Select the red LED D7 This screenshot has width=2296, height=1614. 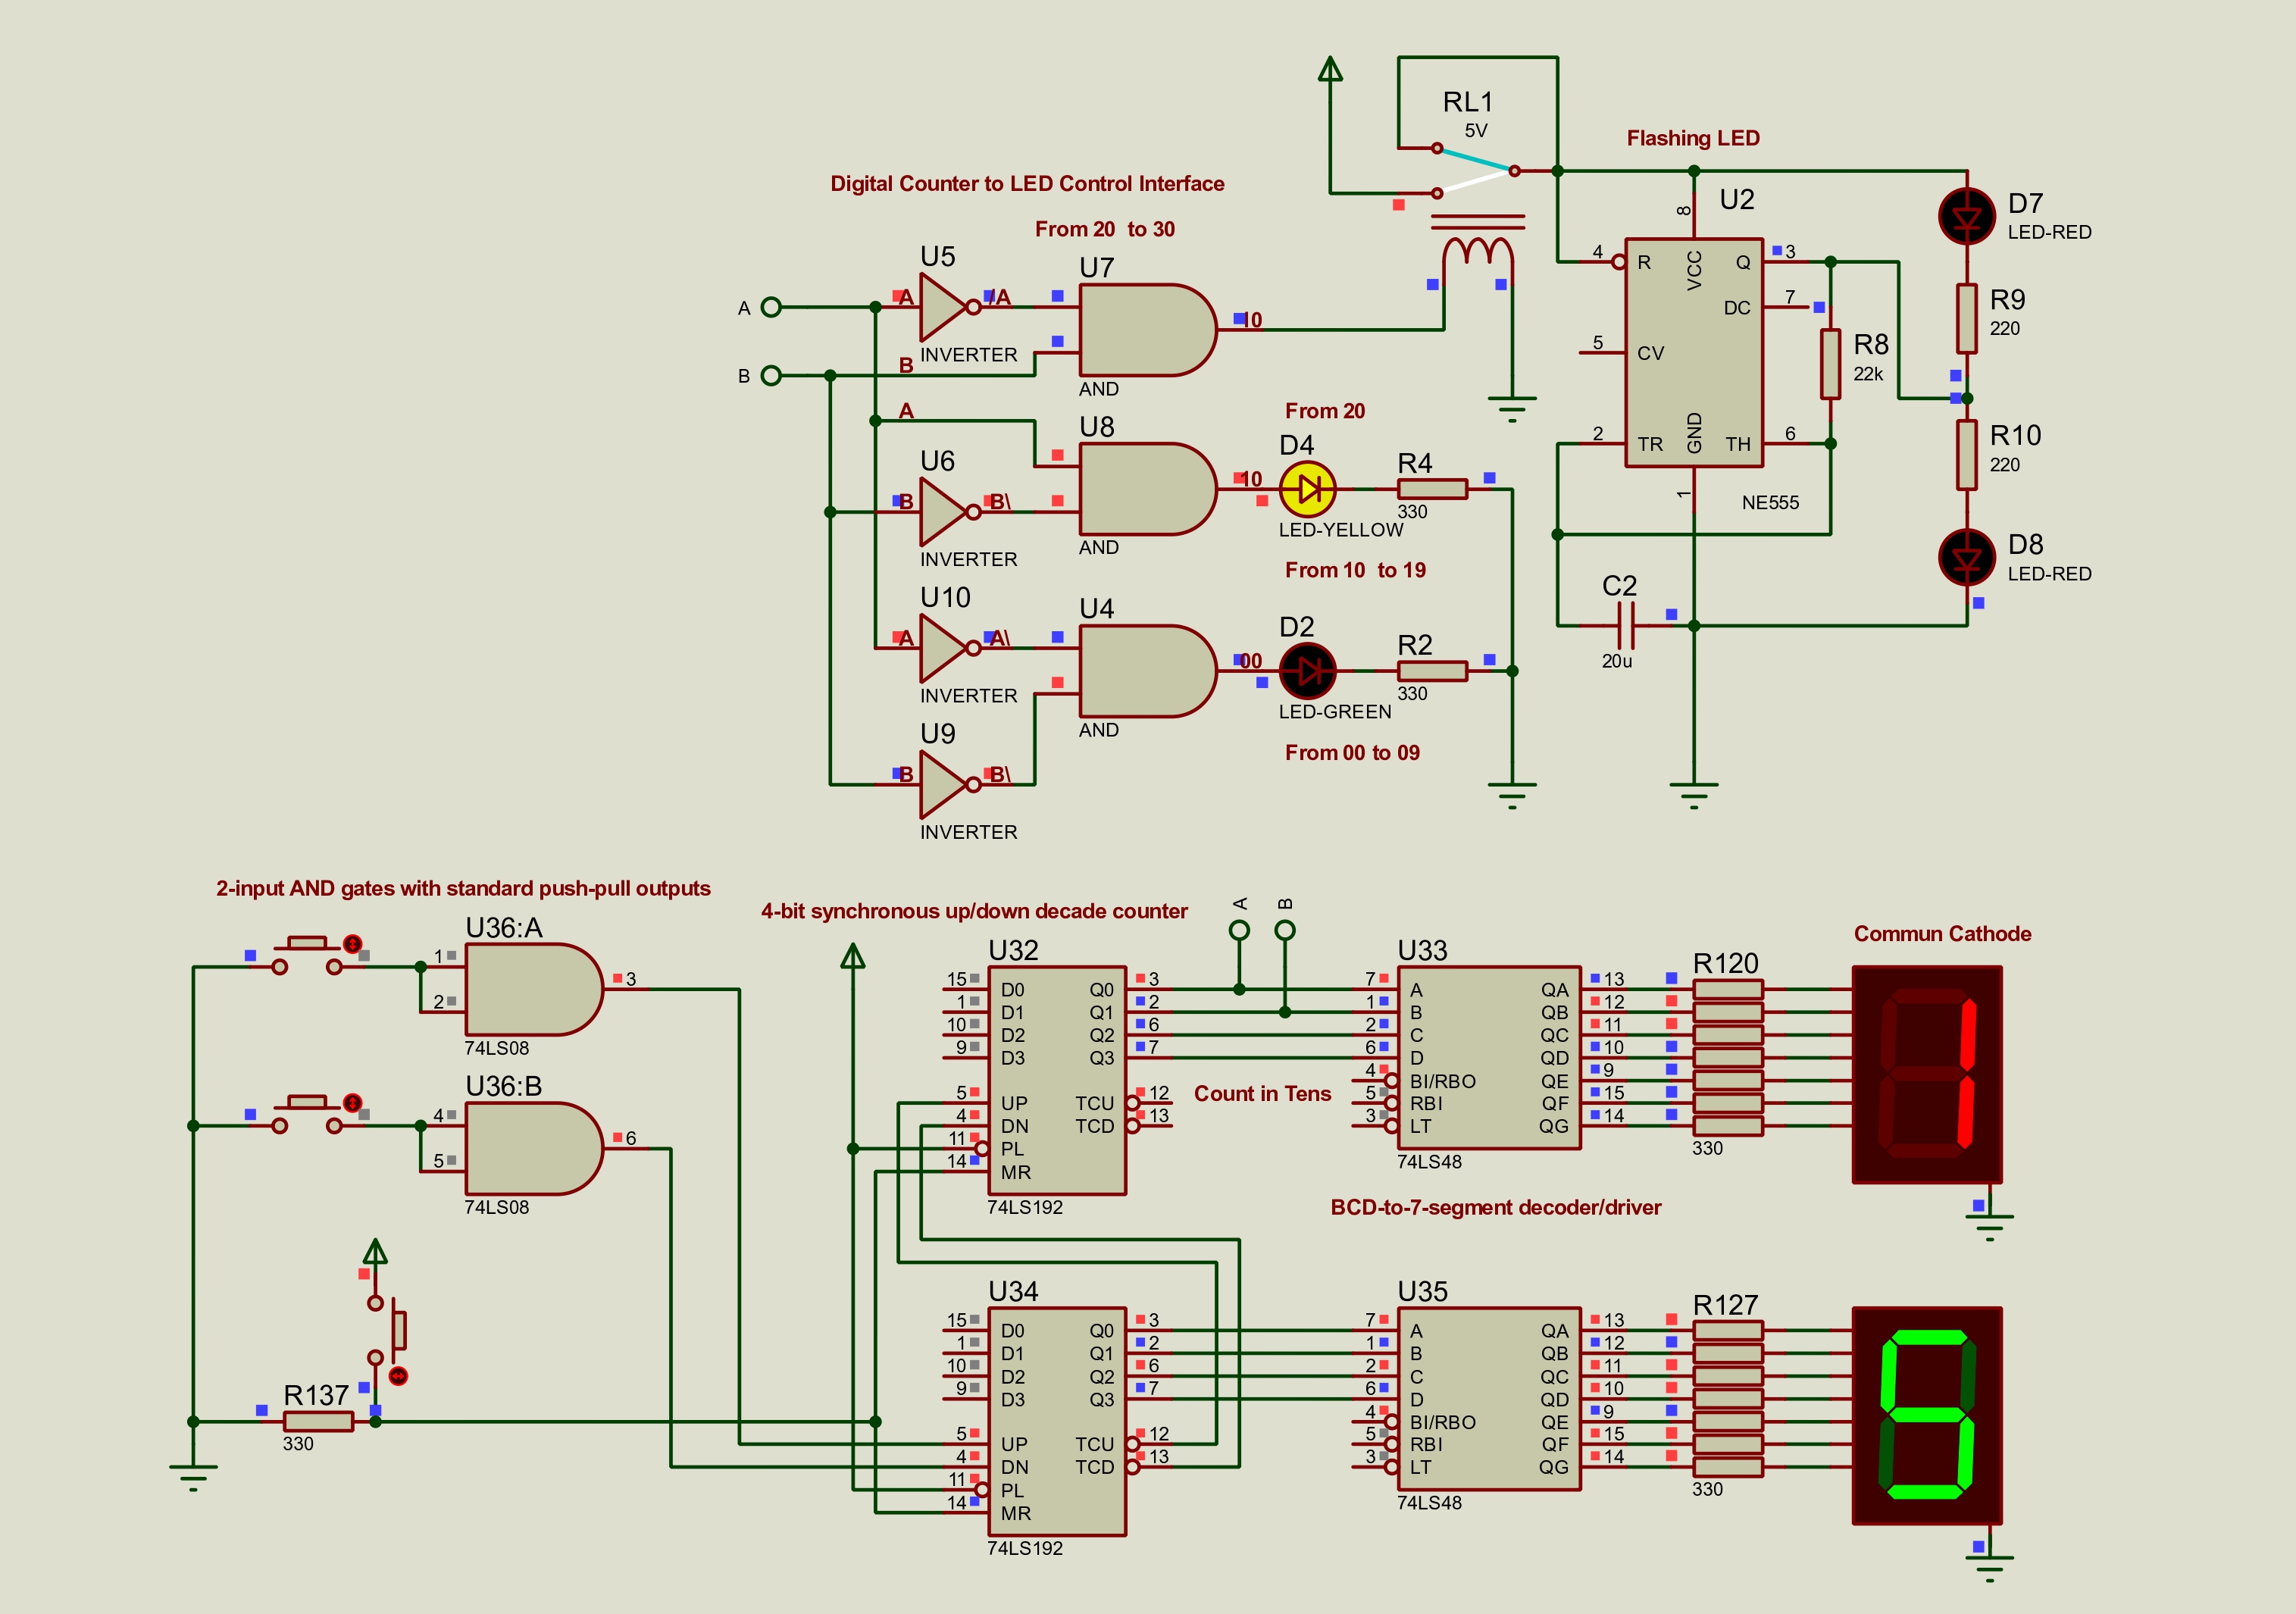[x=1967, y=216]
